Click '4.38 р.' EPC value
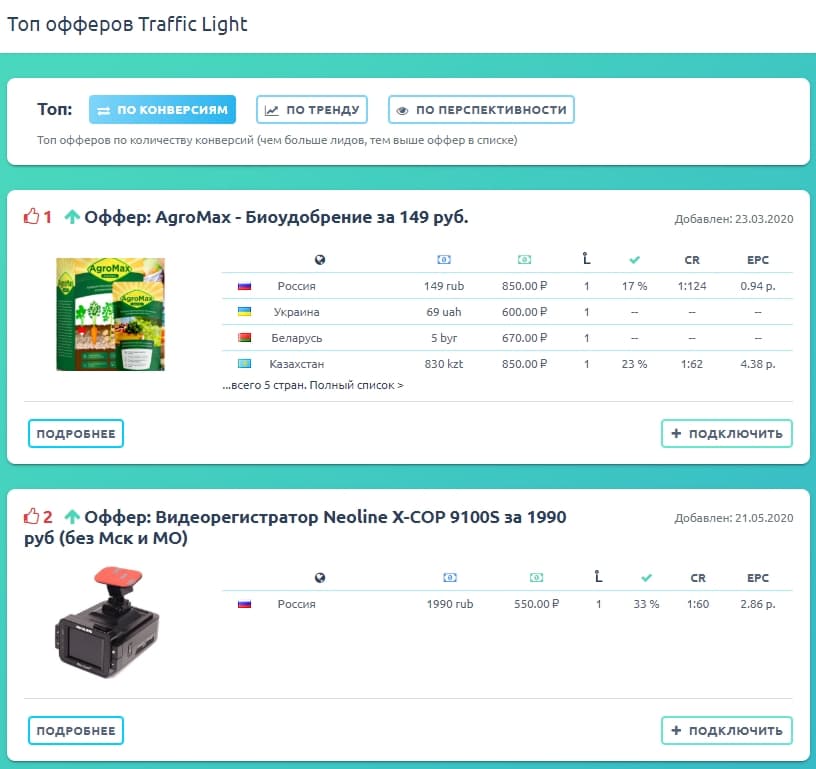The height and width of the screenshot is (769, 816). tap(758, 364)
